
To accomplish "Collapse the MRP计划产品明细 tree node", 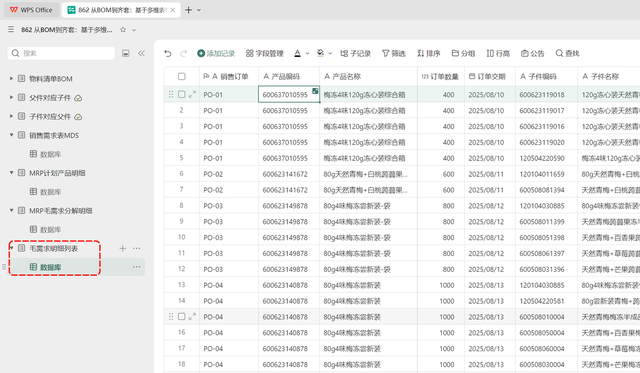I will click(x=11, y=173).
